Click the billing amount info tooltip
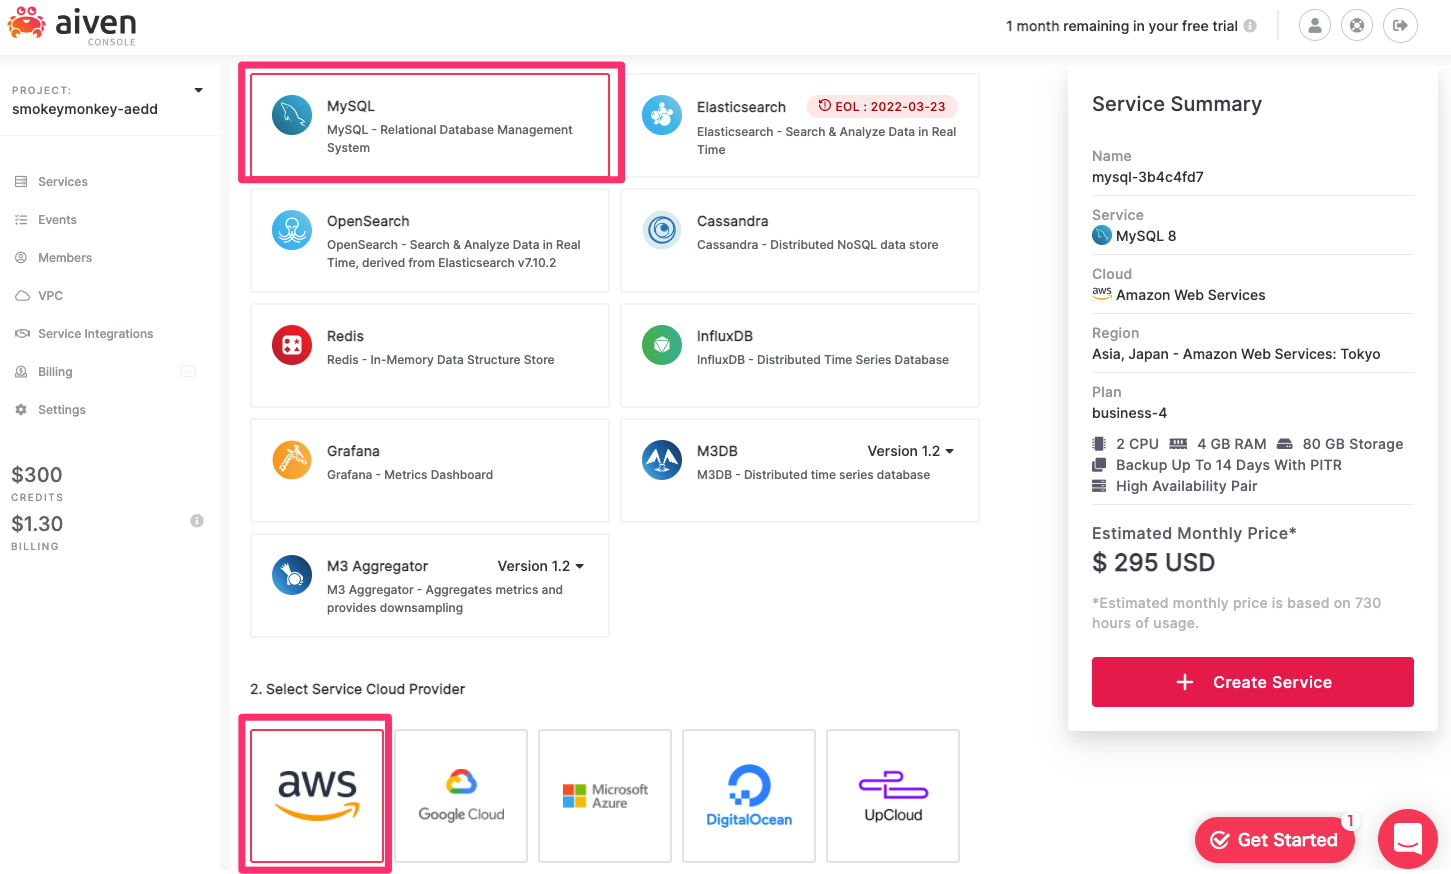This screenshot has width=1451, height=874. click(x=196, y=520)
